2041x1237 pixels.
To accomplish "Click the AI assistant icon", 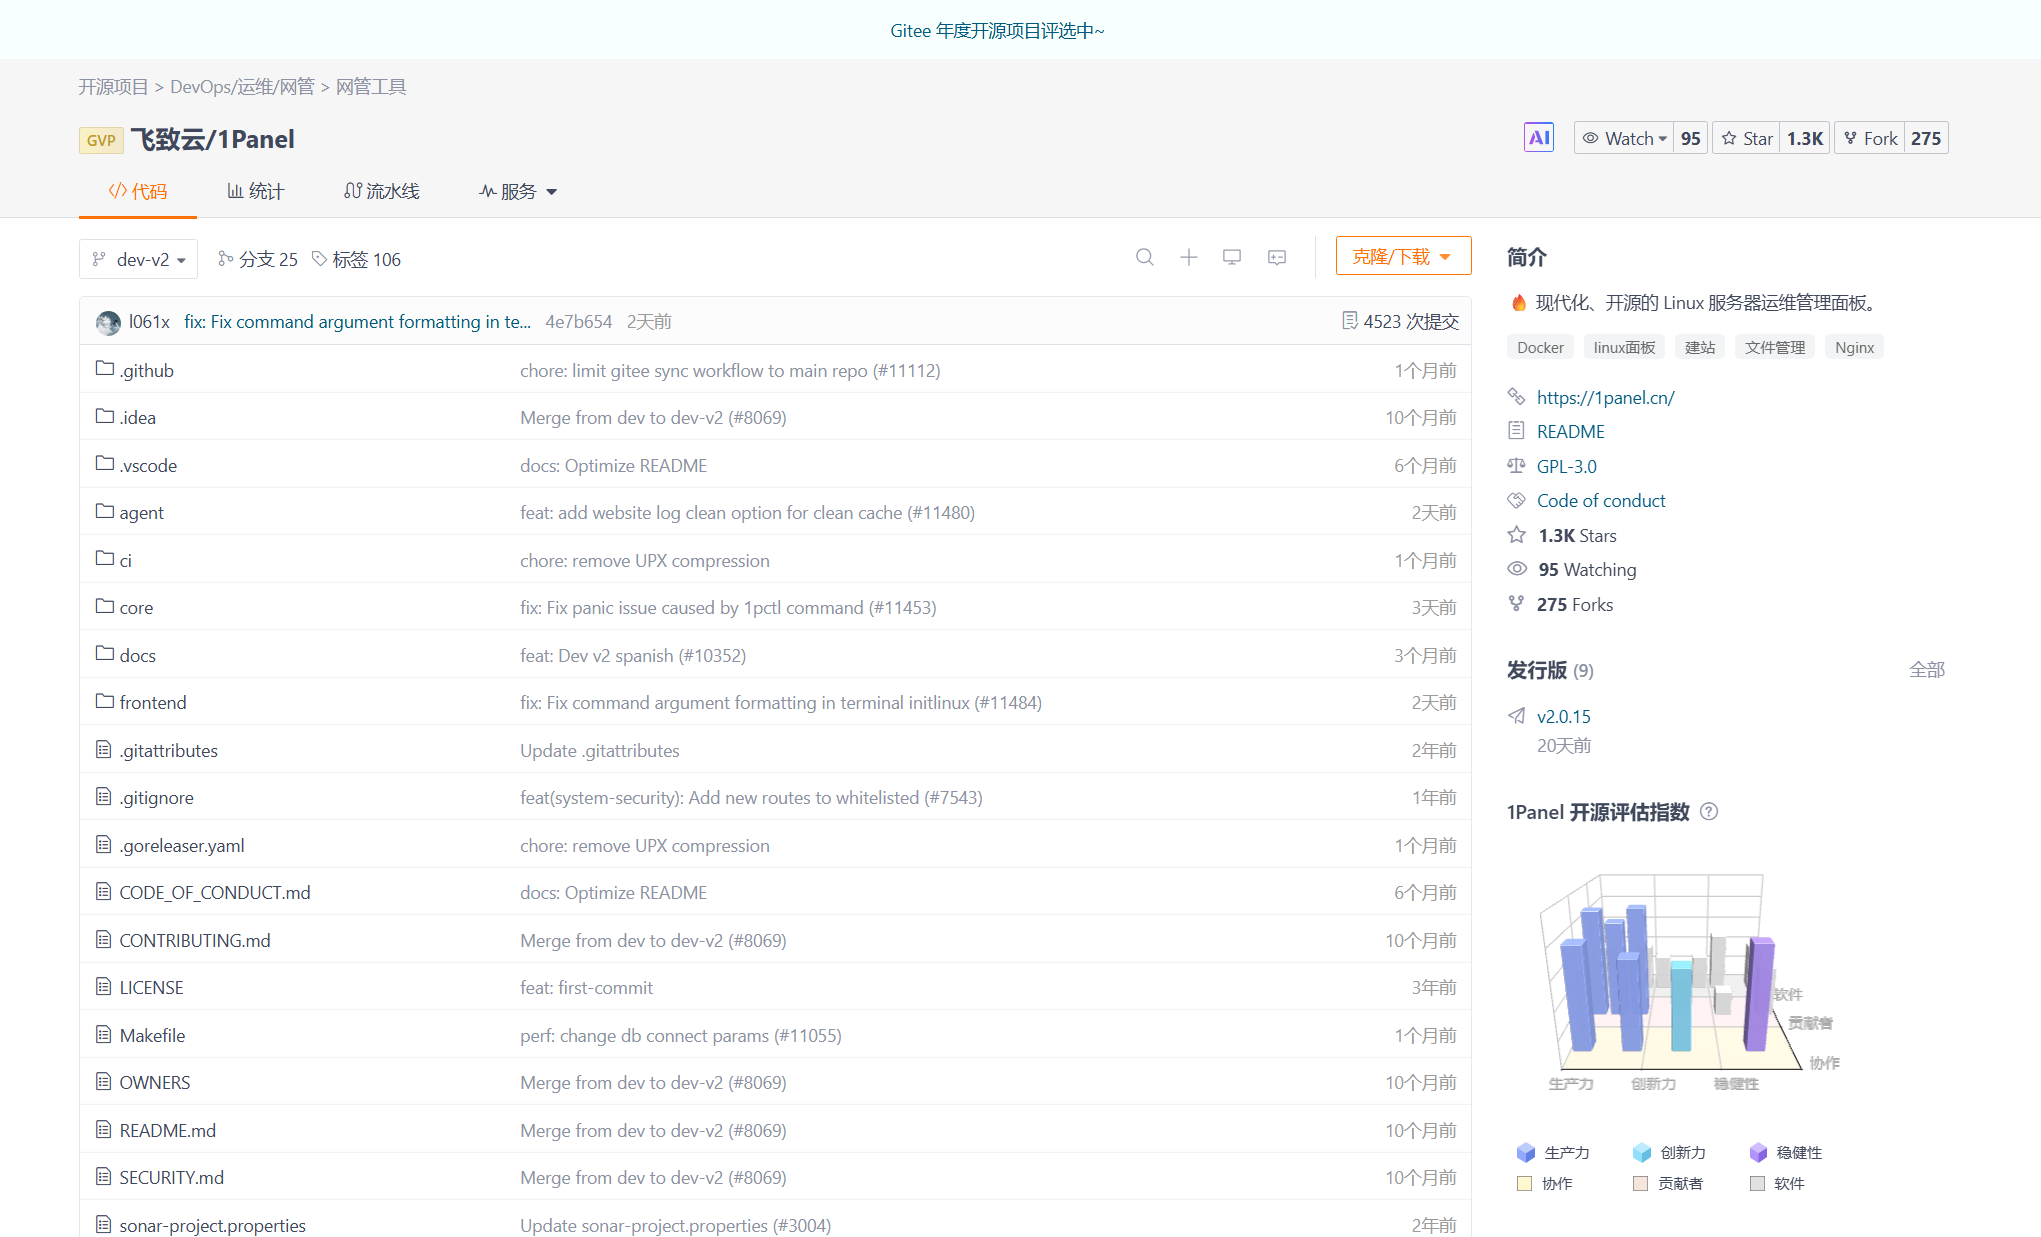I will pos(1538,138).
